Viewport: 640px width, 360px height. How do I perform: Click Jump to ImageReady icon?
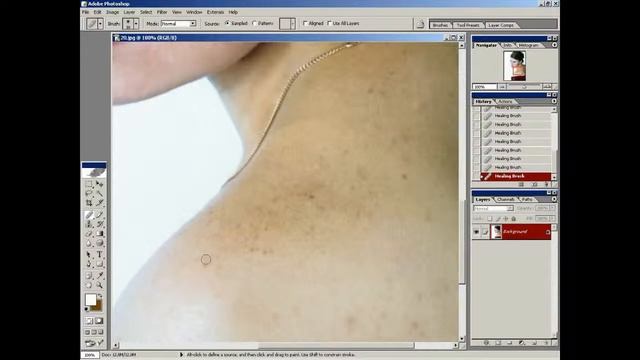click(94, 343)
